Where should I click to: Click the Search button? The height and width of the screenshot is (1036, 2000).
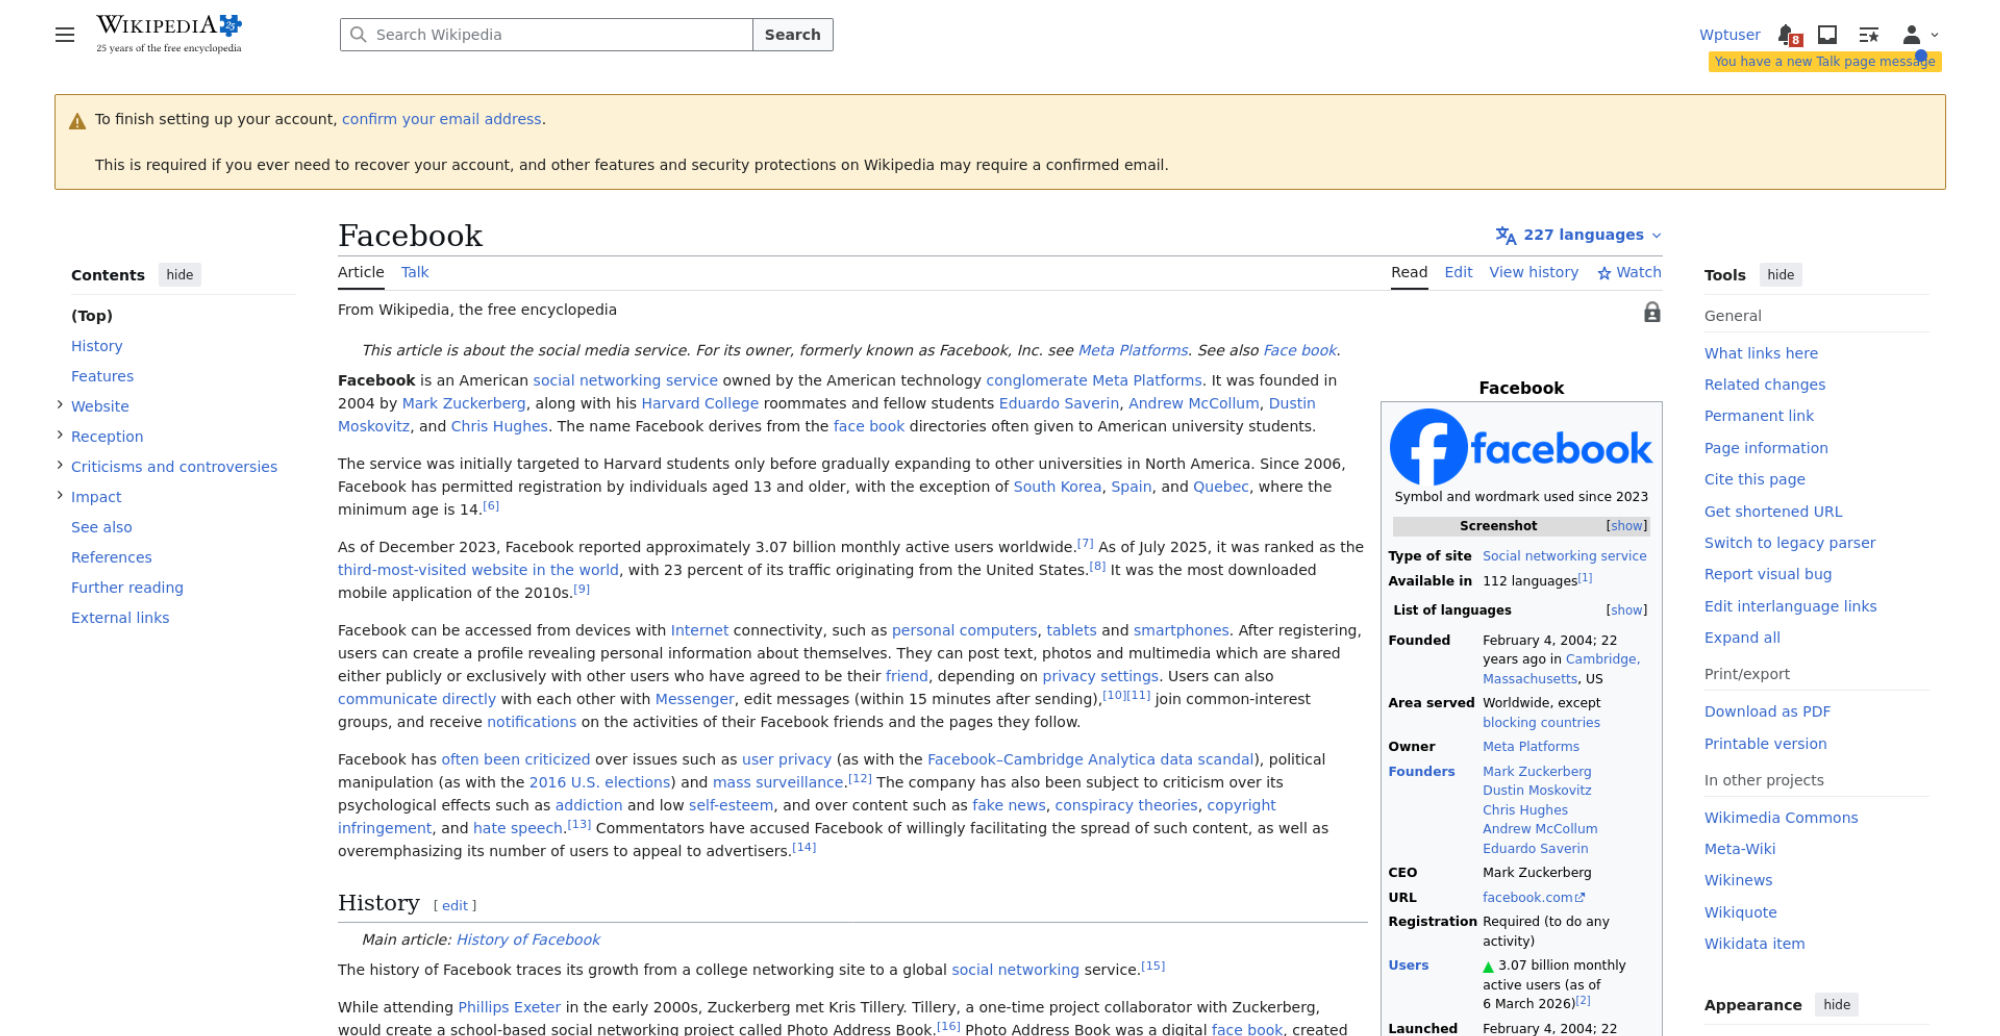click(793, 35)
